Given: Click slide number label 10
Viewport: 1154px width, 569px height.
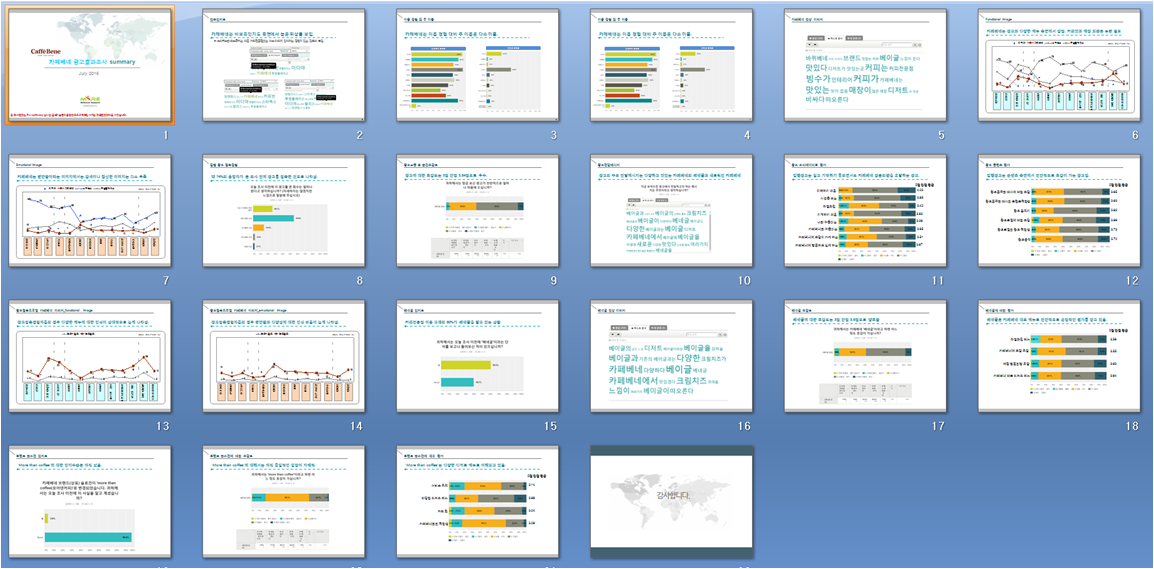Looking at the screenshot, I should click(743, 280).
